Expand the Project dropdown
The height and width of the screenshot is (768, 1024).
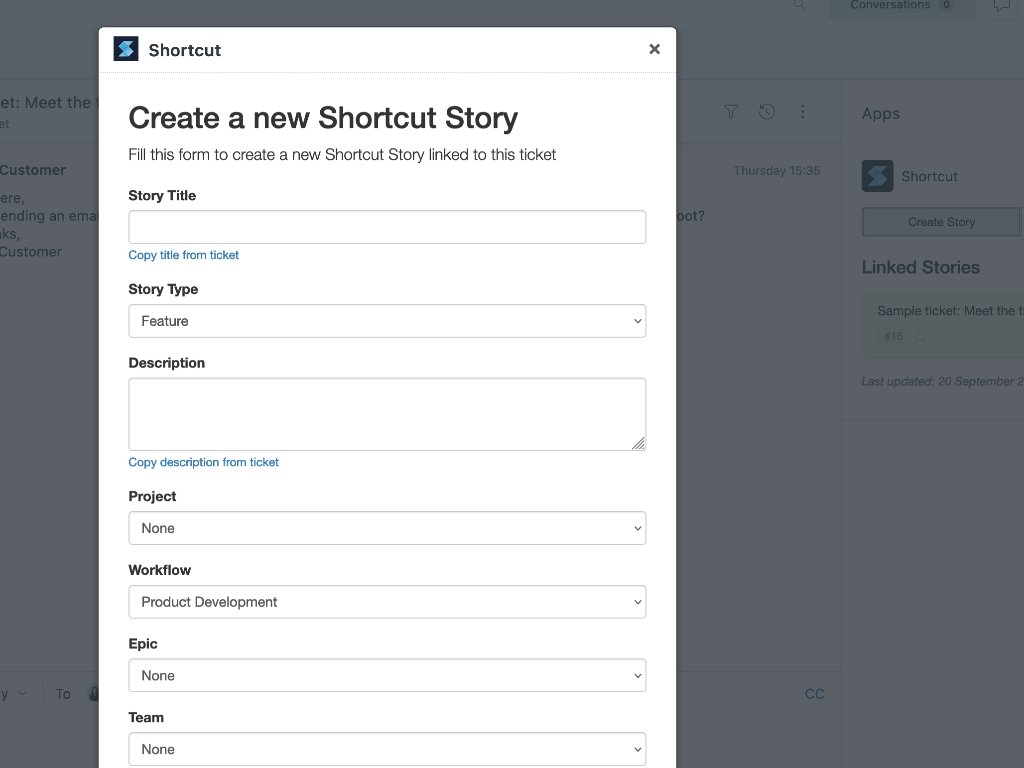click(x=387, y=528)
